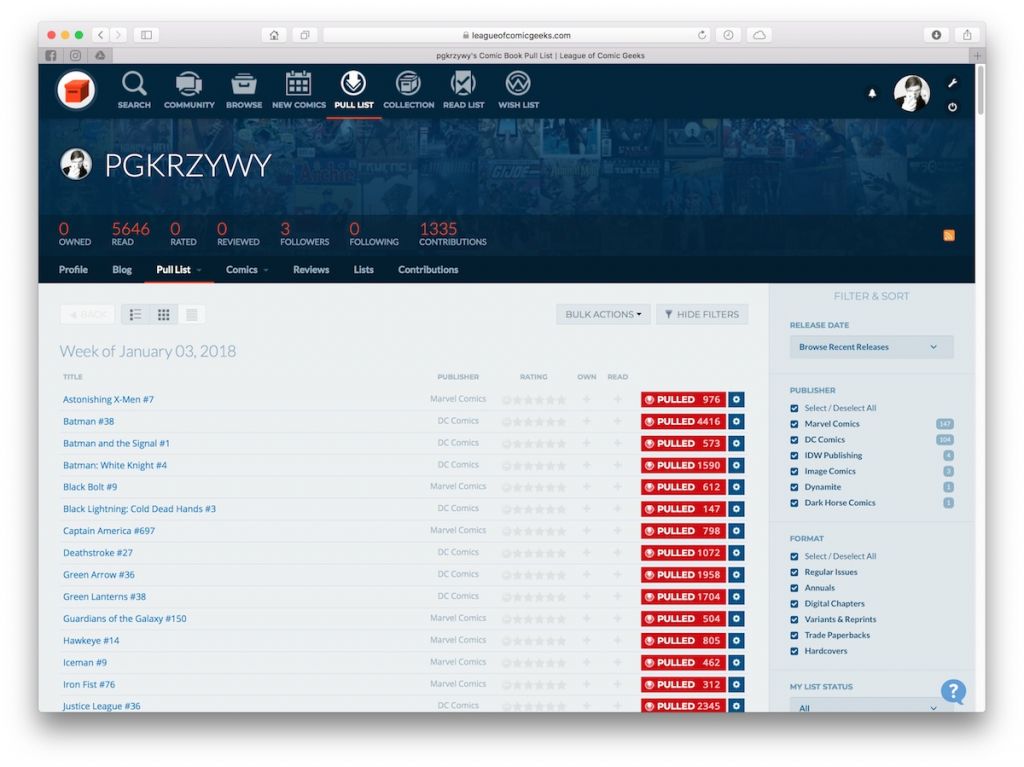Open the Collection icon
Viewport: 1024px width, 767px height.
408,90
